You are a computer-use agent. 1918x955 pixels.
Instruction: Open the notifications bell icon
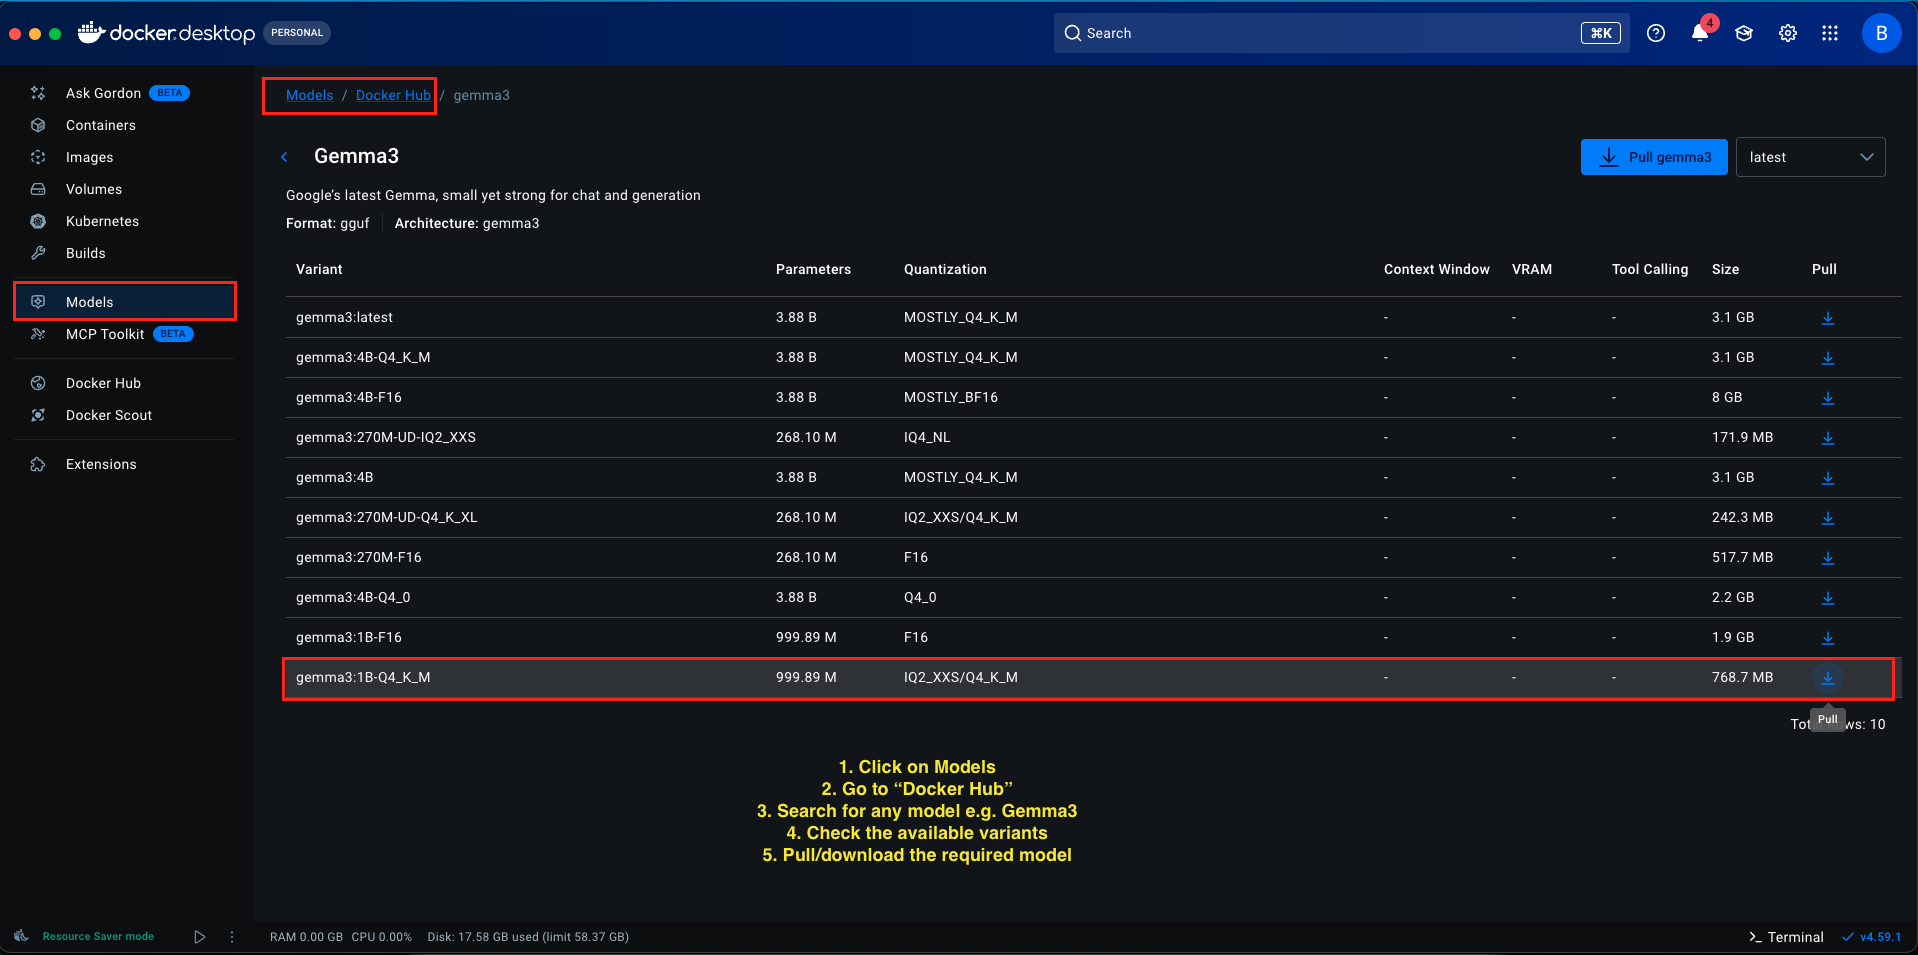1699,33
